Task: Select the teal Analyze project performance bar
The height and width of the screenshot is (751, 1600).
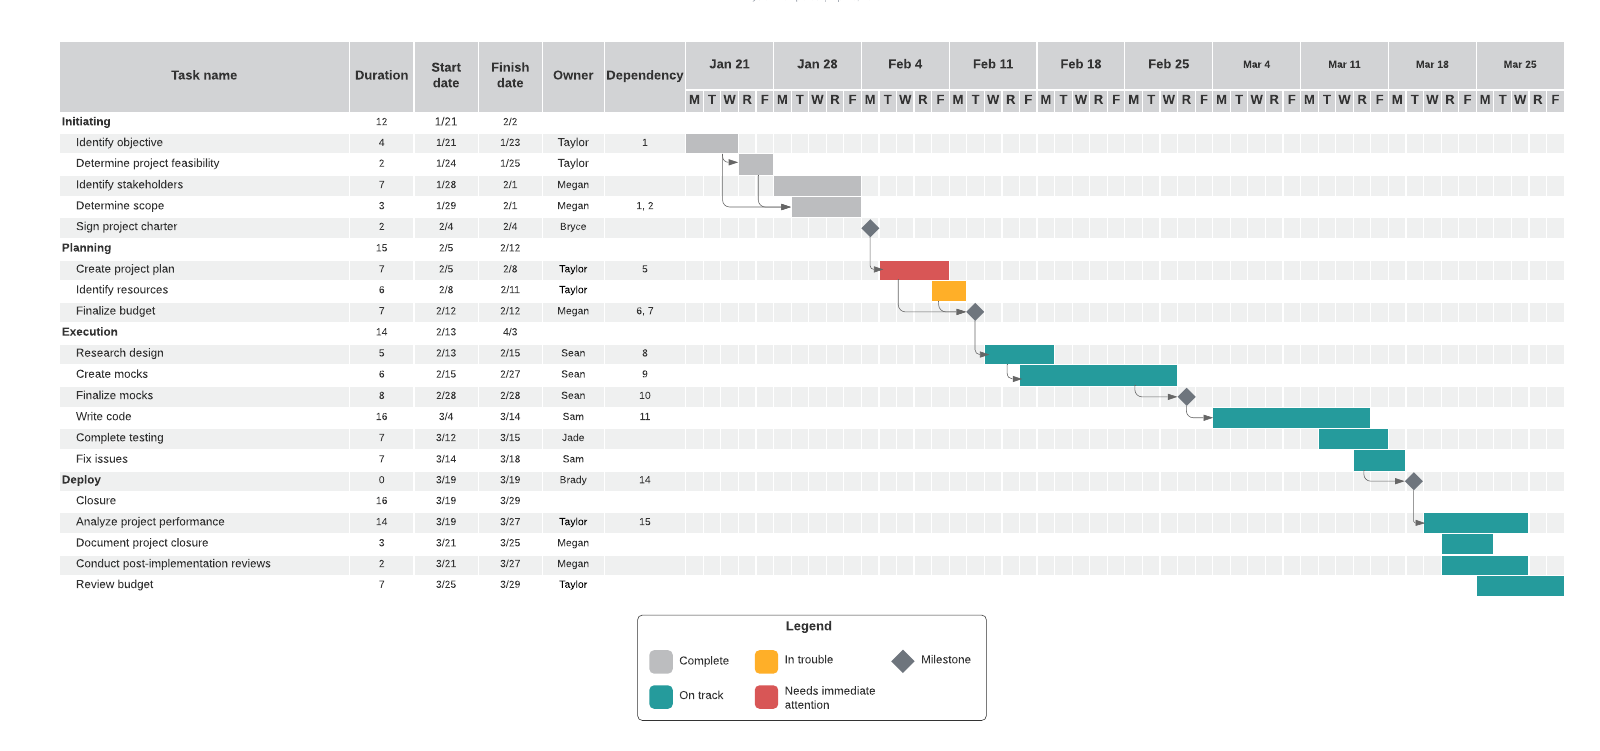Action: (x=1476, y=523)
